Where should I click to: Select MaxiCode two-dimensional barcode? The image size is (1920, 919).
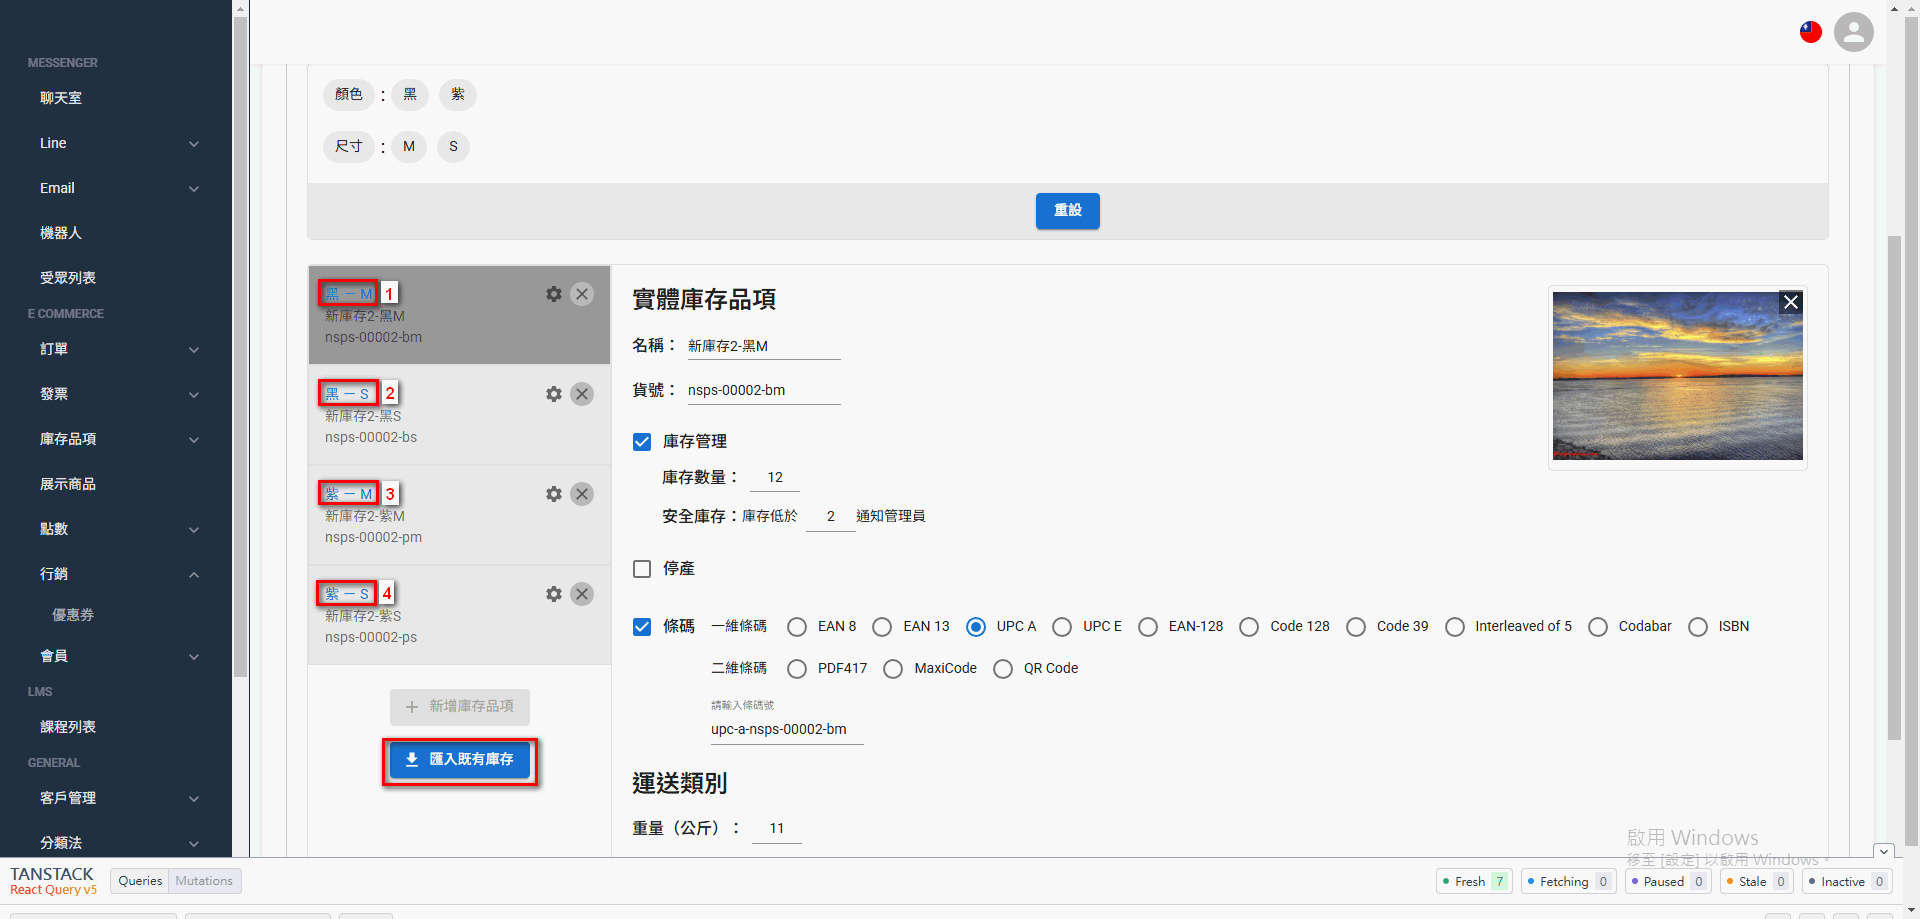893,669
